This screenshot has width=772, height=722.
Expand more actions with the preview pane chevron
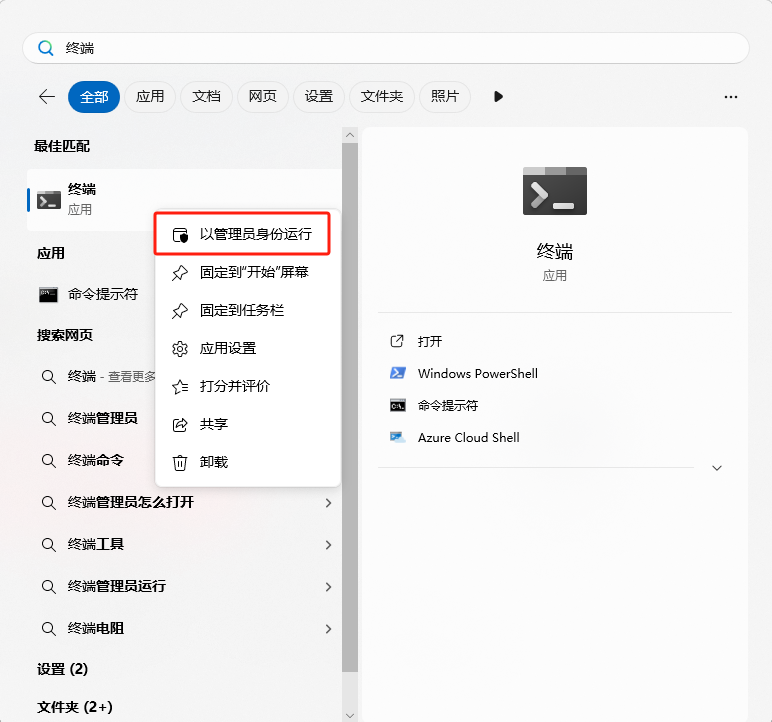click(x=717, y=468)
